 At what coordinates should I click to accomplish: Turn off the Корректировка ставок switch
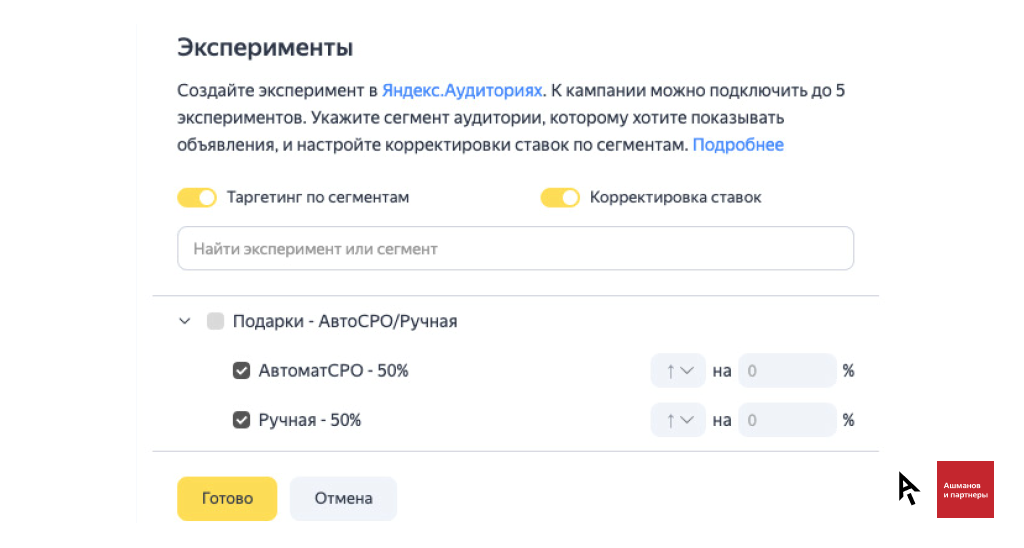(x=560, y=197)
